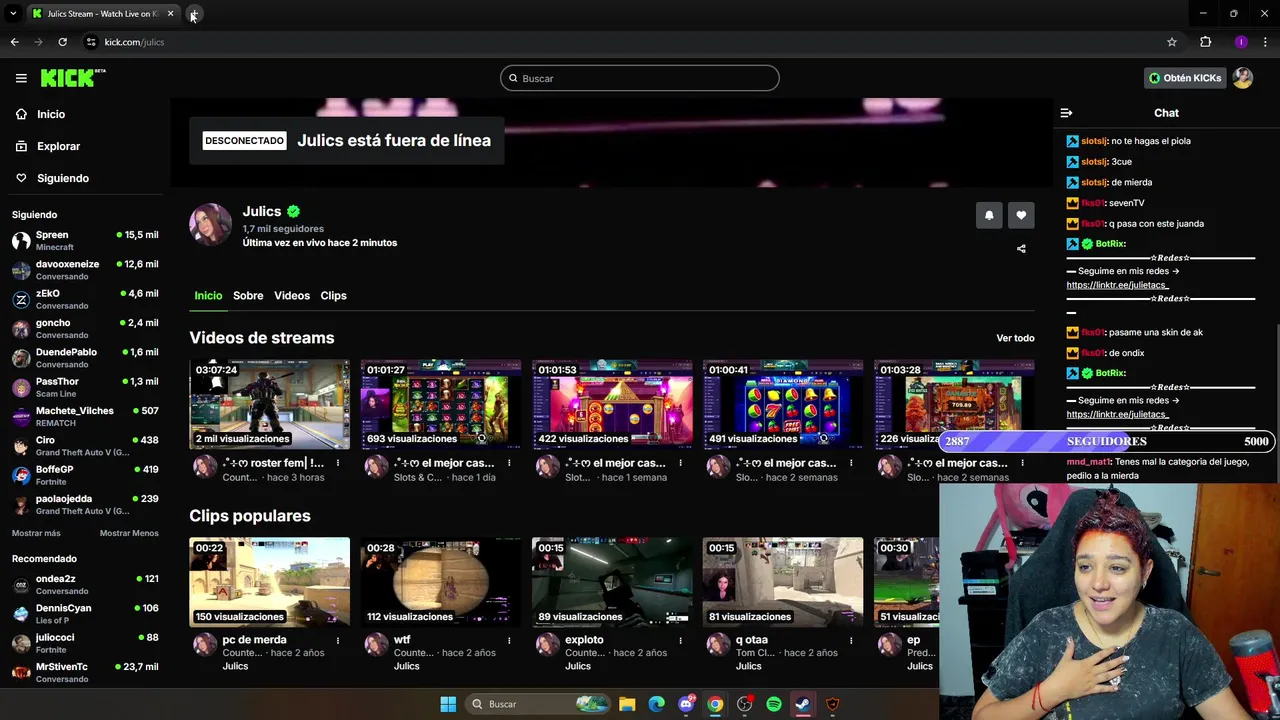Open the user profile avatar menu
Screen dimensions: 1280x720
(x=1243, y=78)
